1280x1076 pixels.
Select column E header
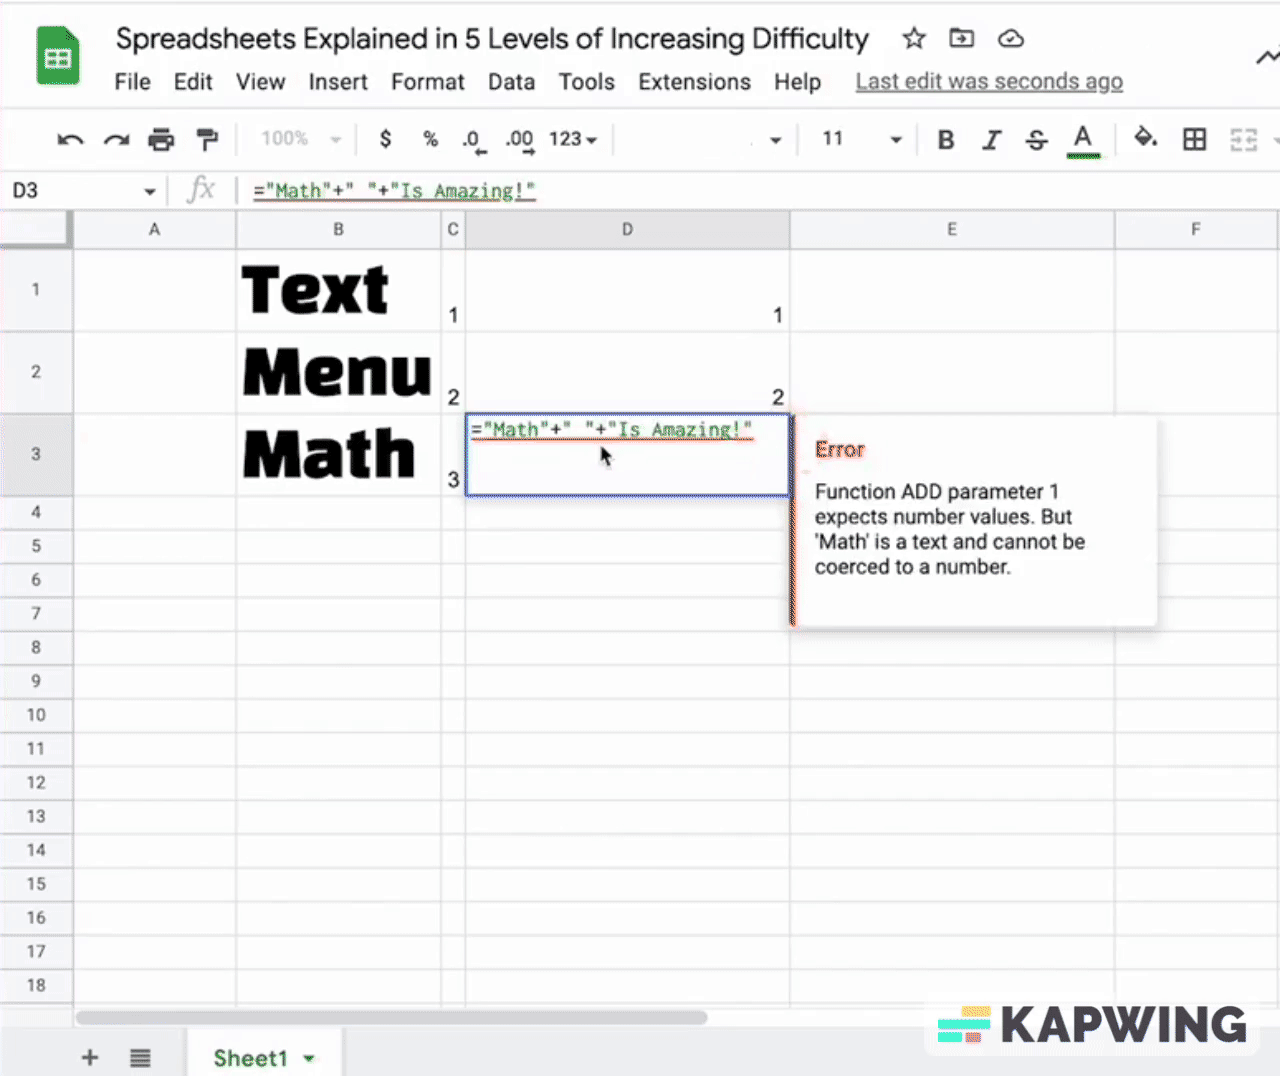[x=952, y=230]
